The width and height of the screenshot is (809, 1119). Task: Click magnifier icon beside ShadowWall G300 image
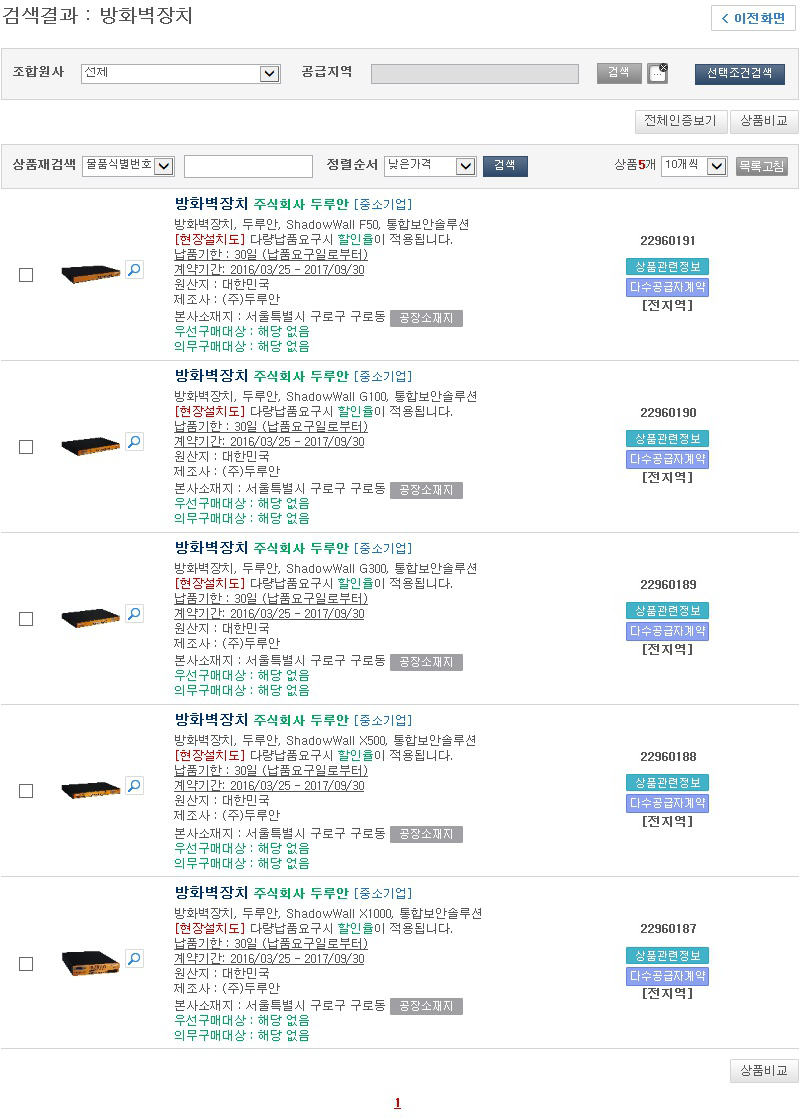(134, 613)
